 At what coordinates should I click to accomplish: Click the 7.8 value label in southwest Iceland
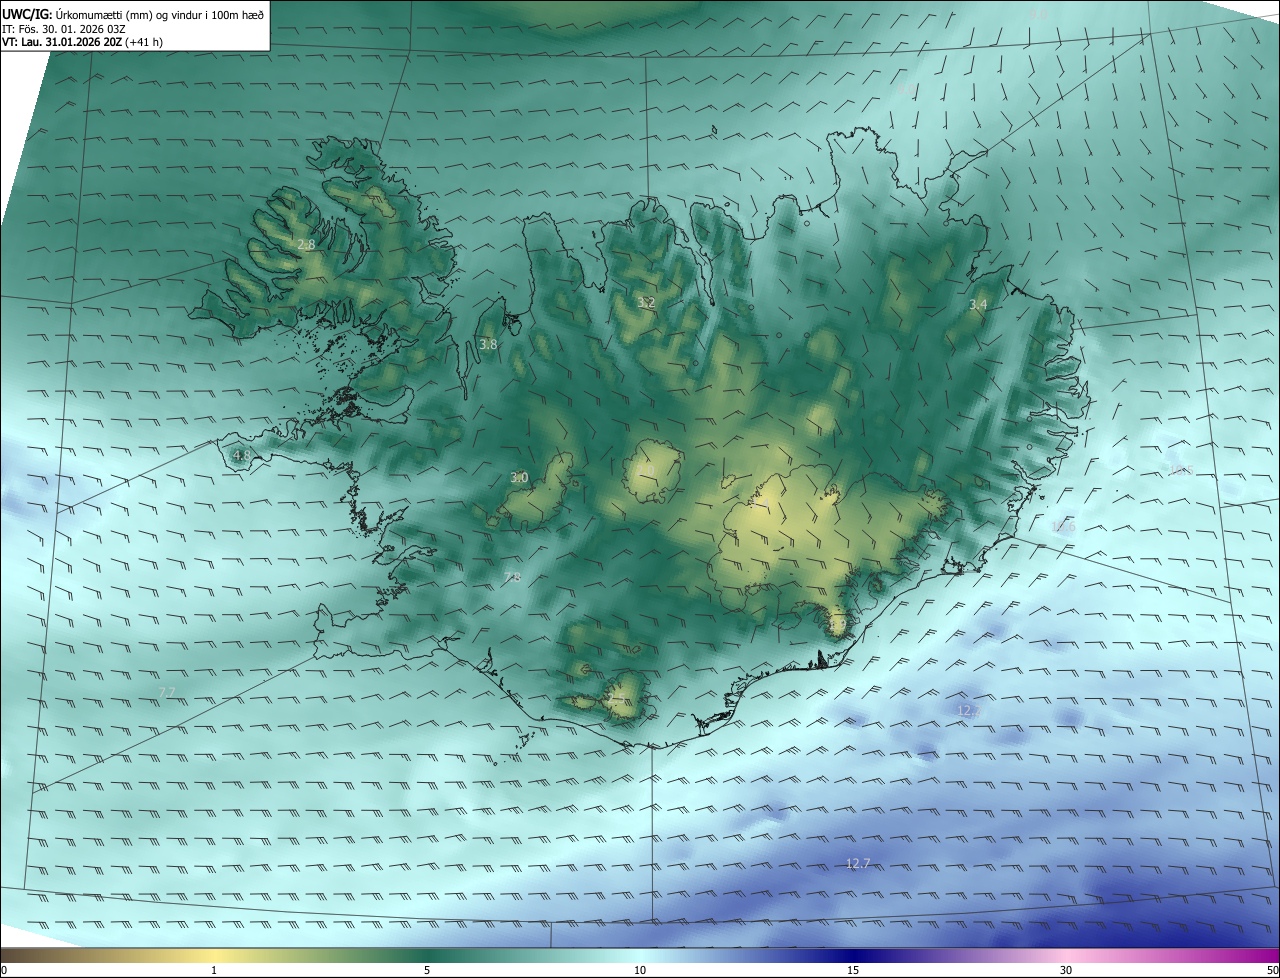[x=512, y=578]
